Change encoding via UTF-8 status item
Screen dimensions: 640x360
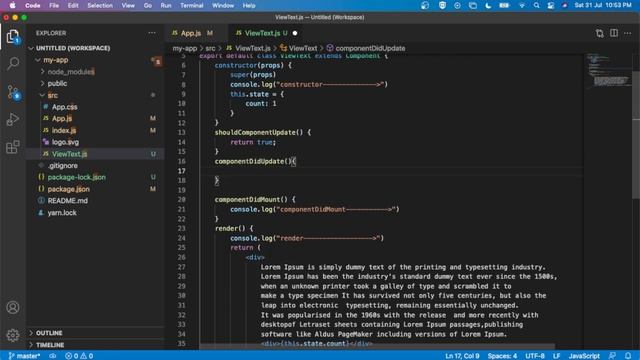[535, 356]
